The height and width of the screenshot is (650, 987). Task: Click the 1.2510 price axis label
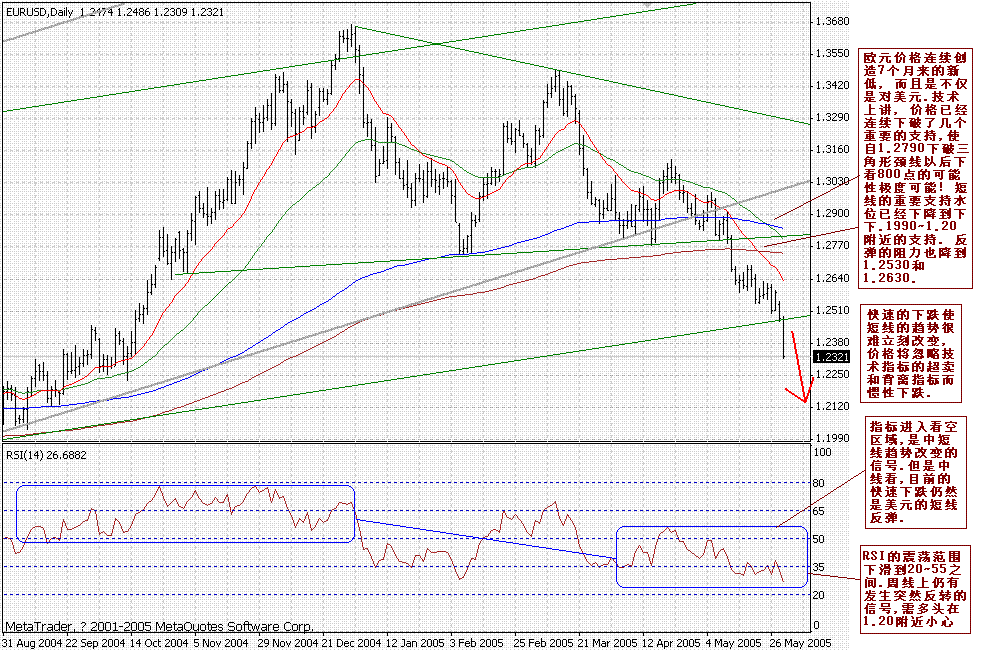(832, 310)
